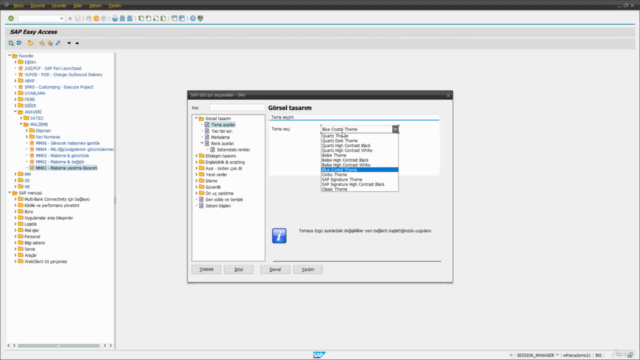Open the Diğer menu

pos(78,6)
